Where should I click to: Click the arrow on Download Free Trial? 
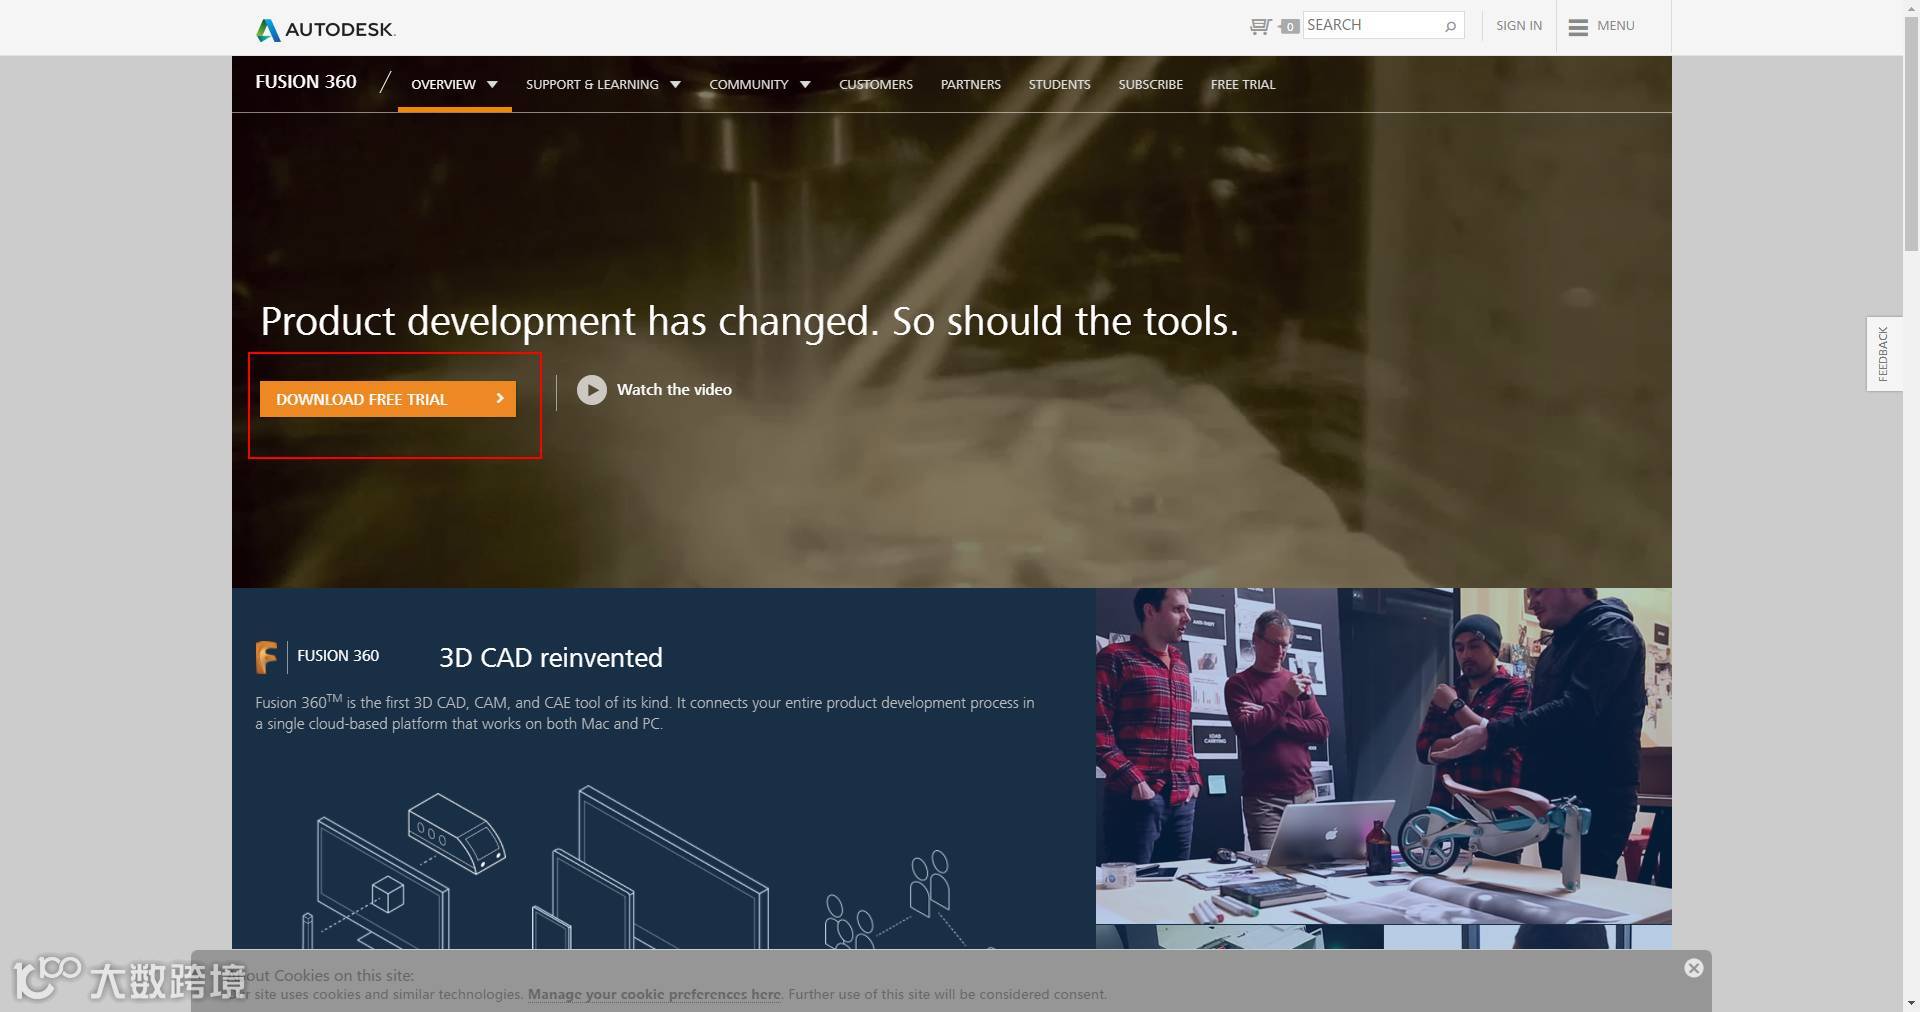tap(500, 398)
